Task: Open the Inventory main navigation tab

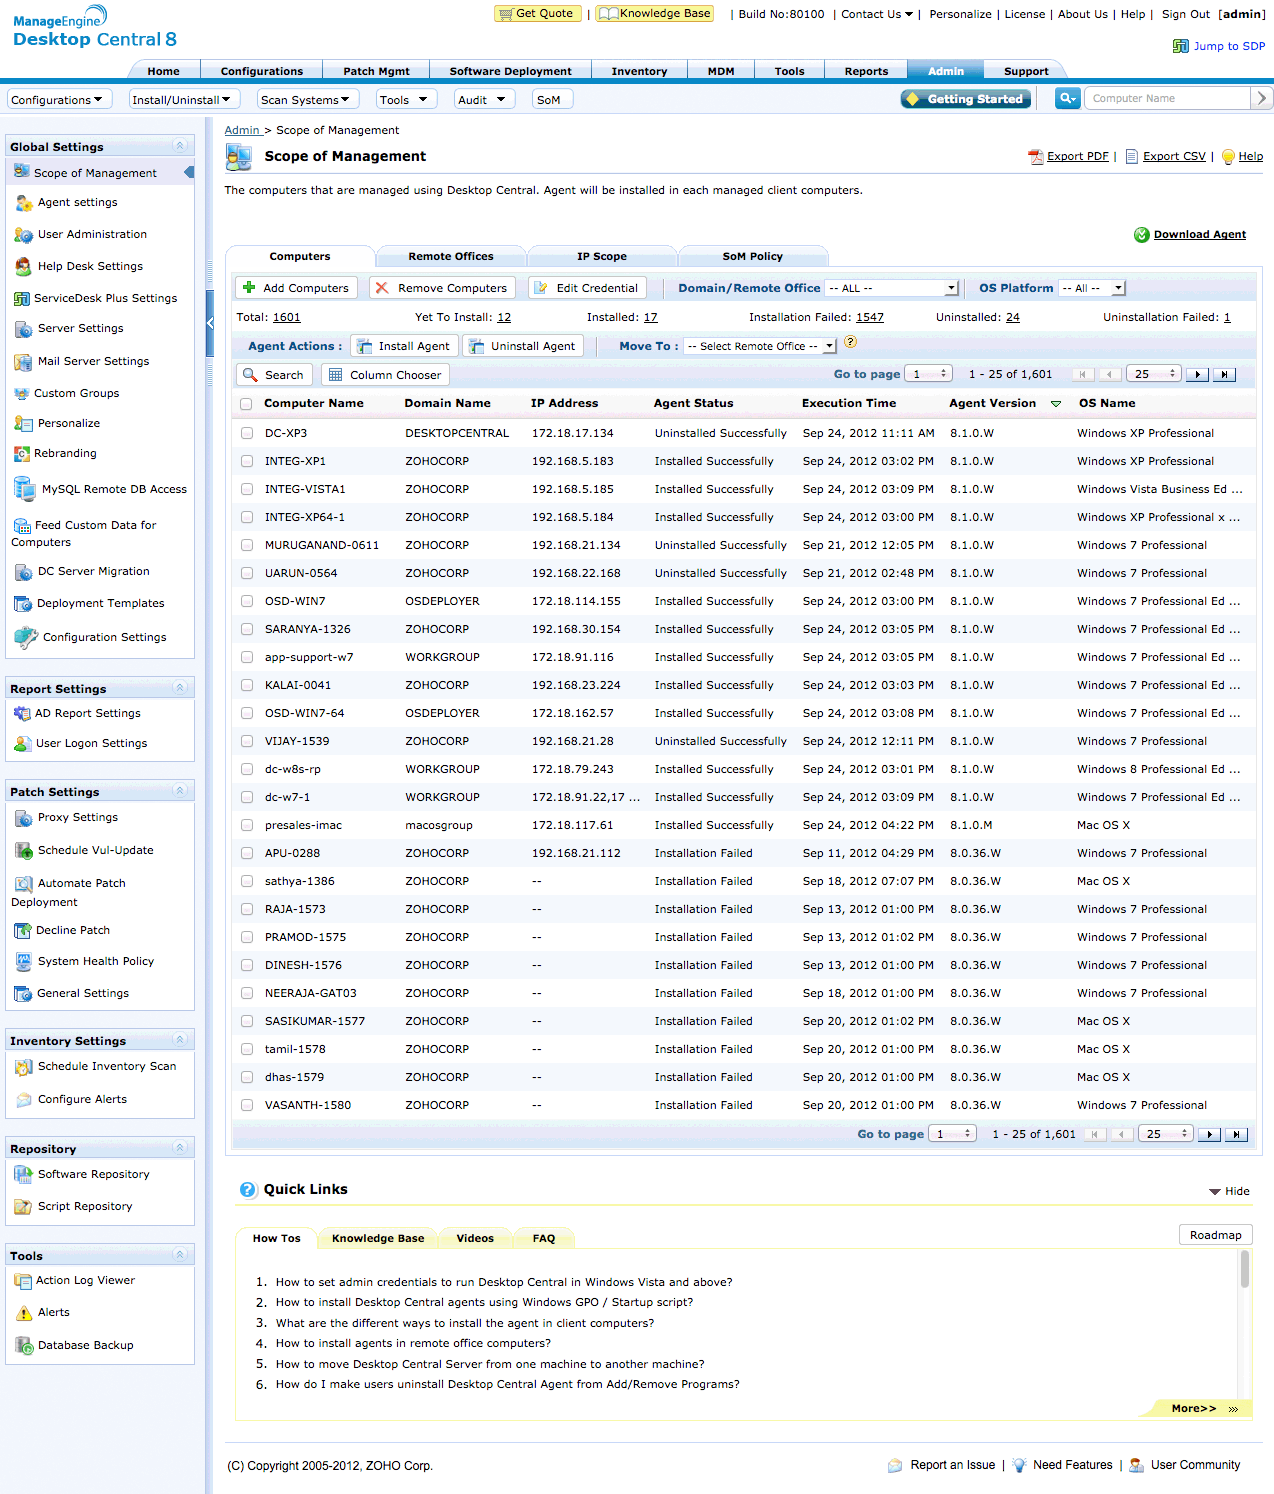Action: pyautogui.click(x=639, y=71)
